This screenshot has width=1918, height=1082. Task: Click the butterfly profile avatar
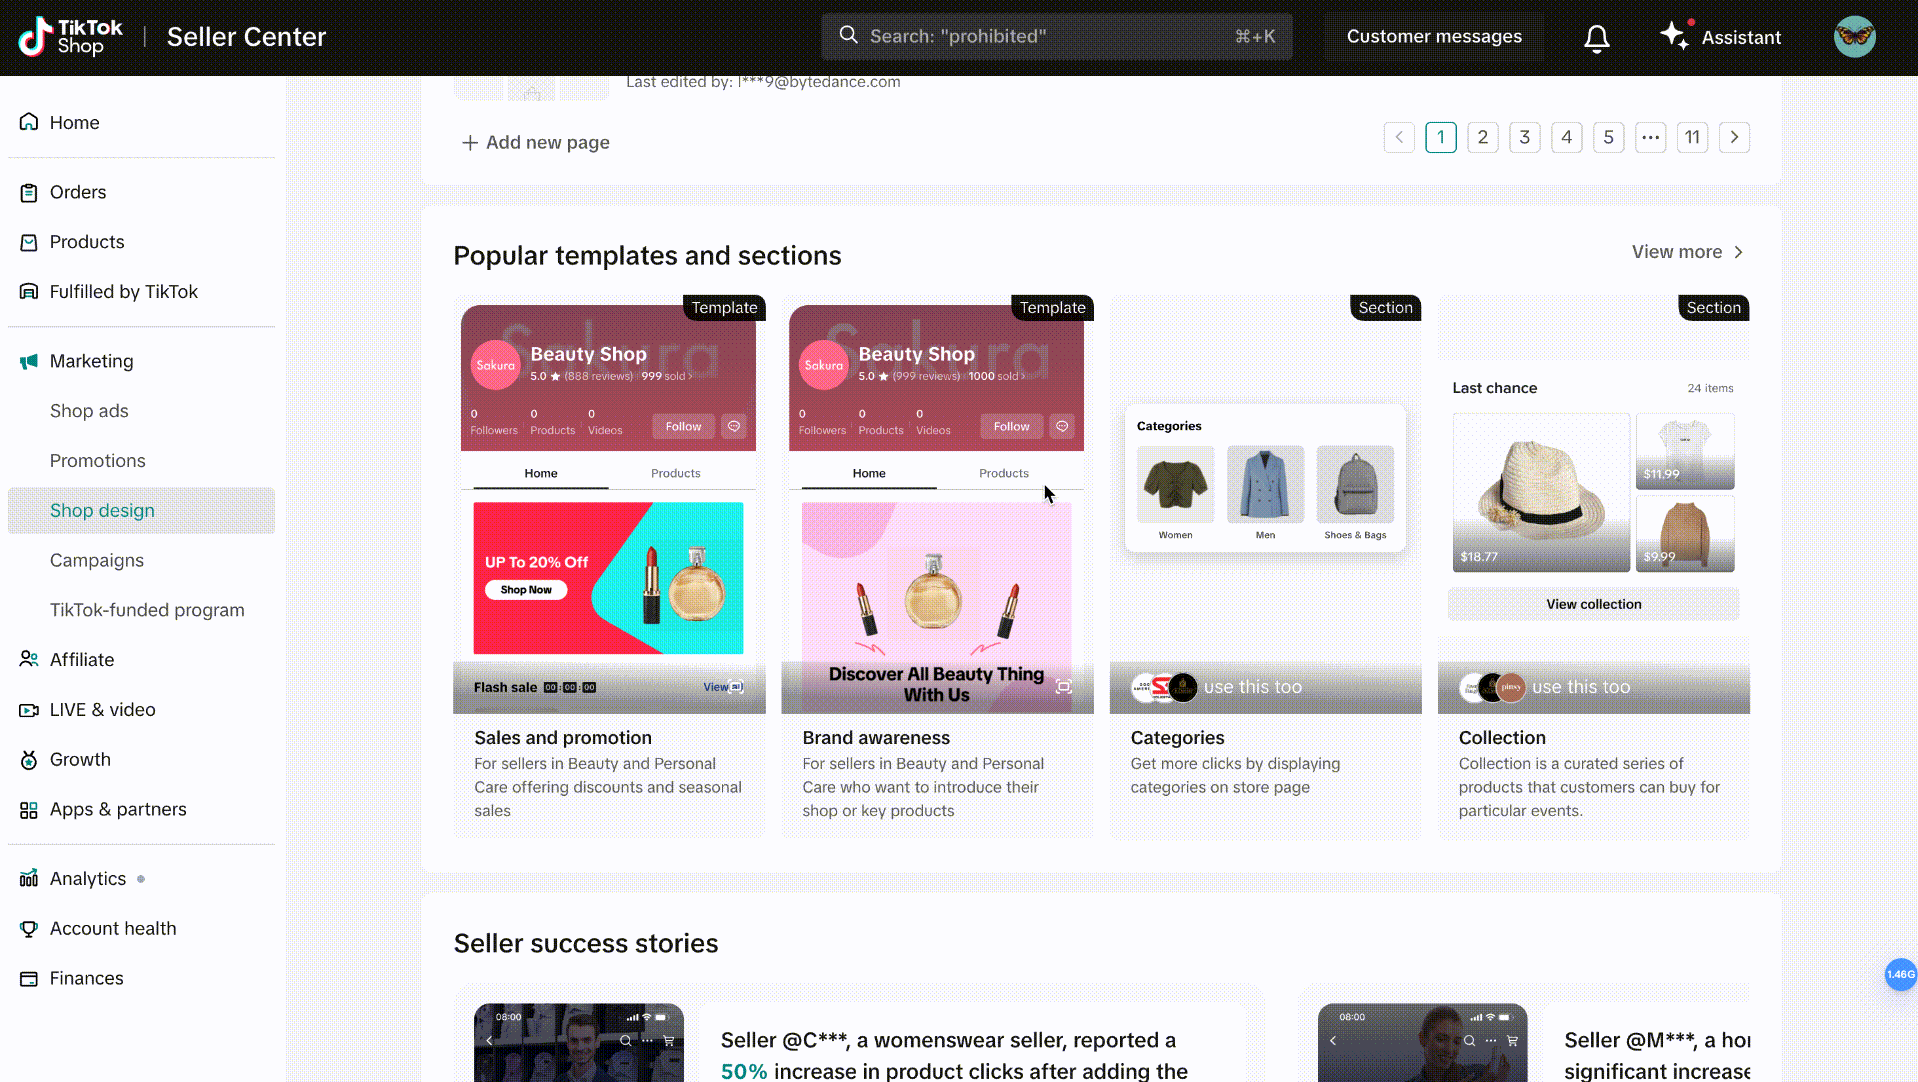pyautogui.click(x=1854, y=37)
